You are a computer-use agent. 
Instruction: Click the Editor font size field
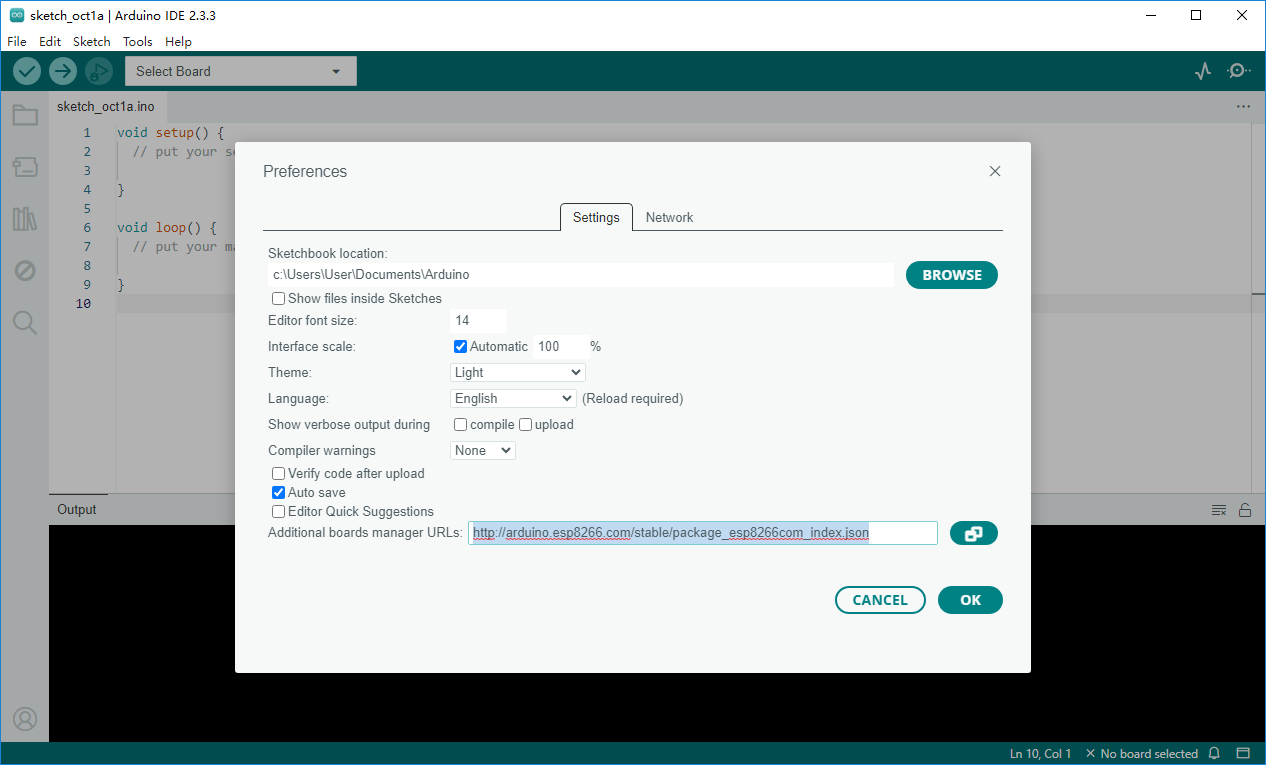coord(479,320)
